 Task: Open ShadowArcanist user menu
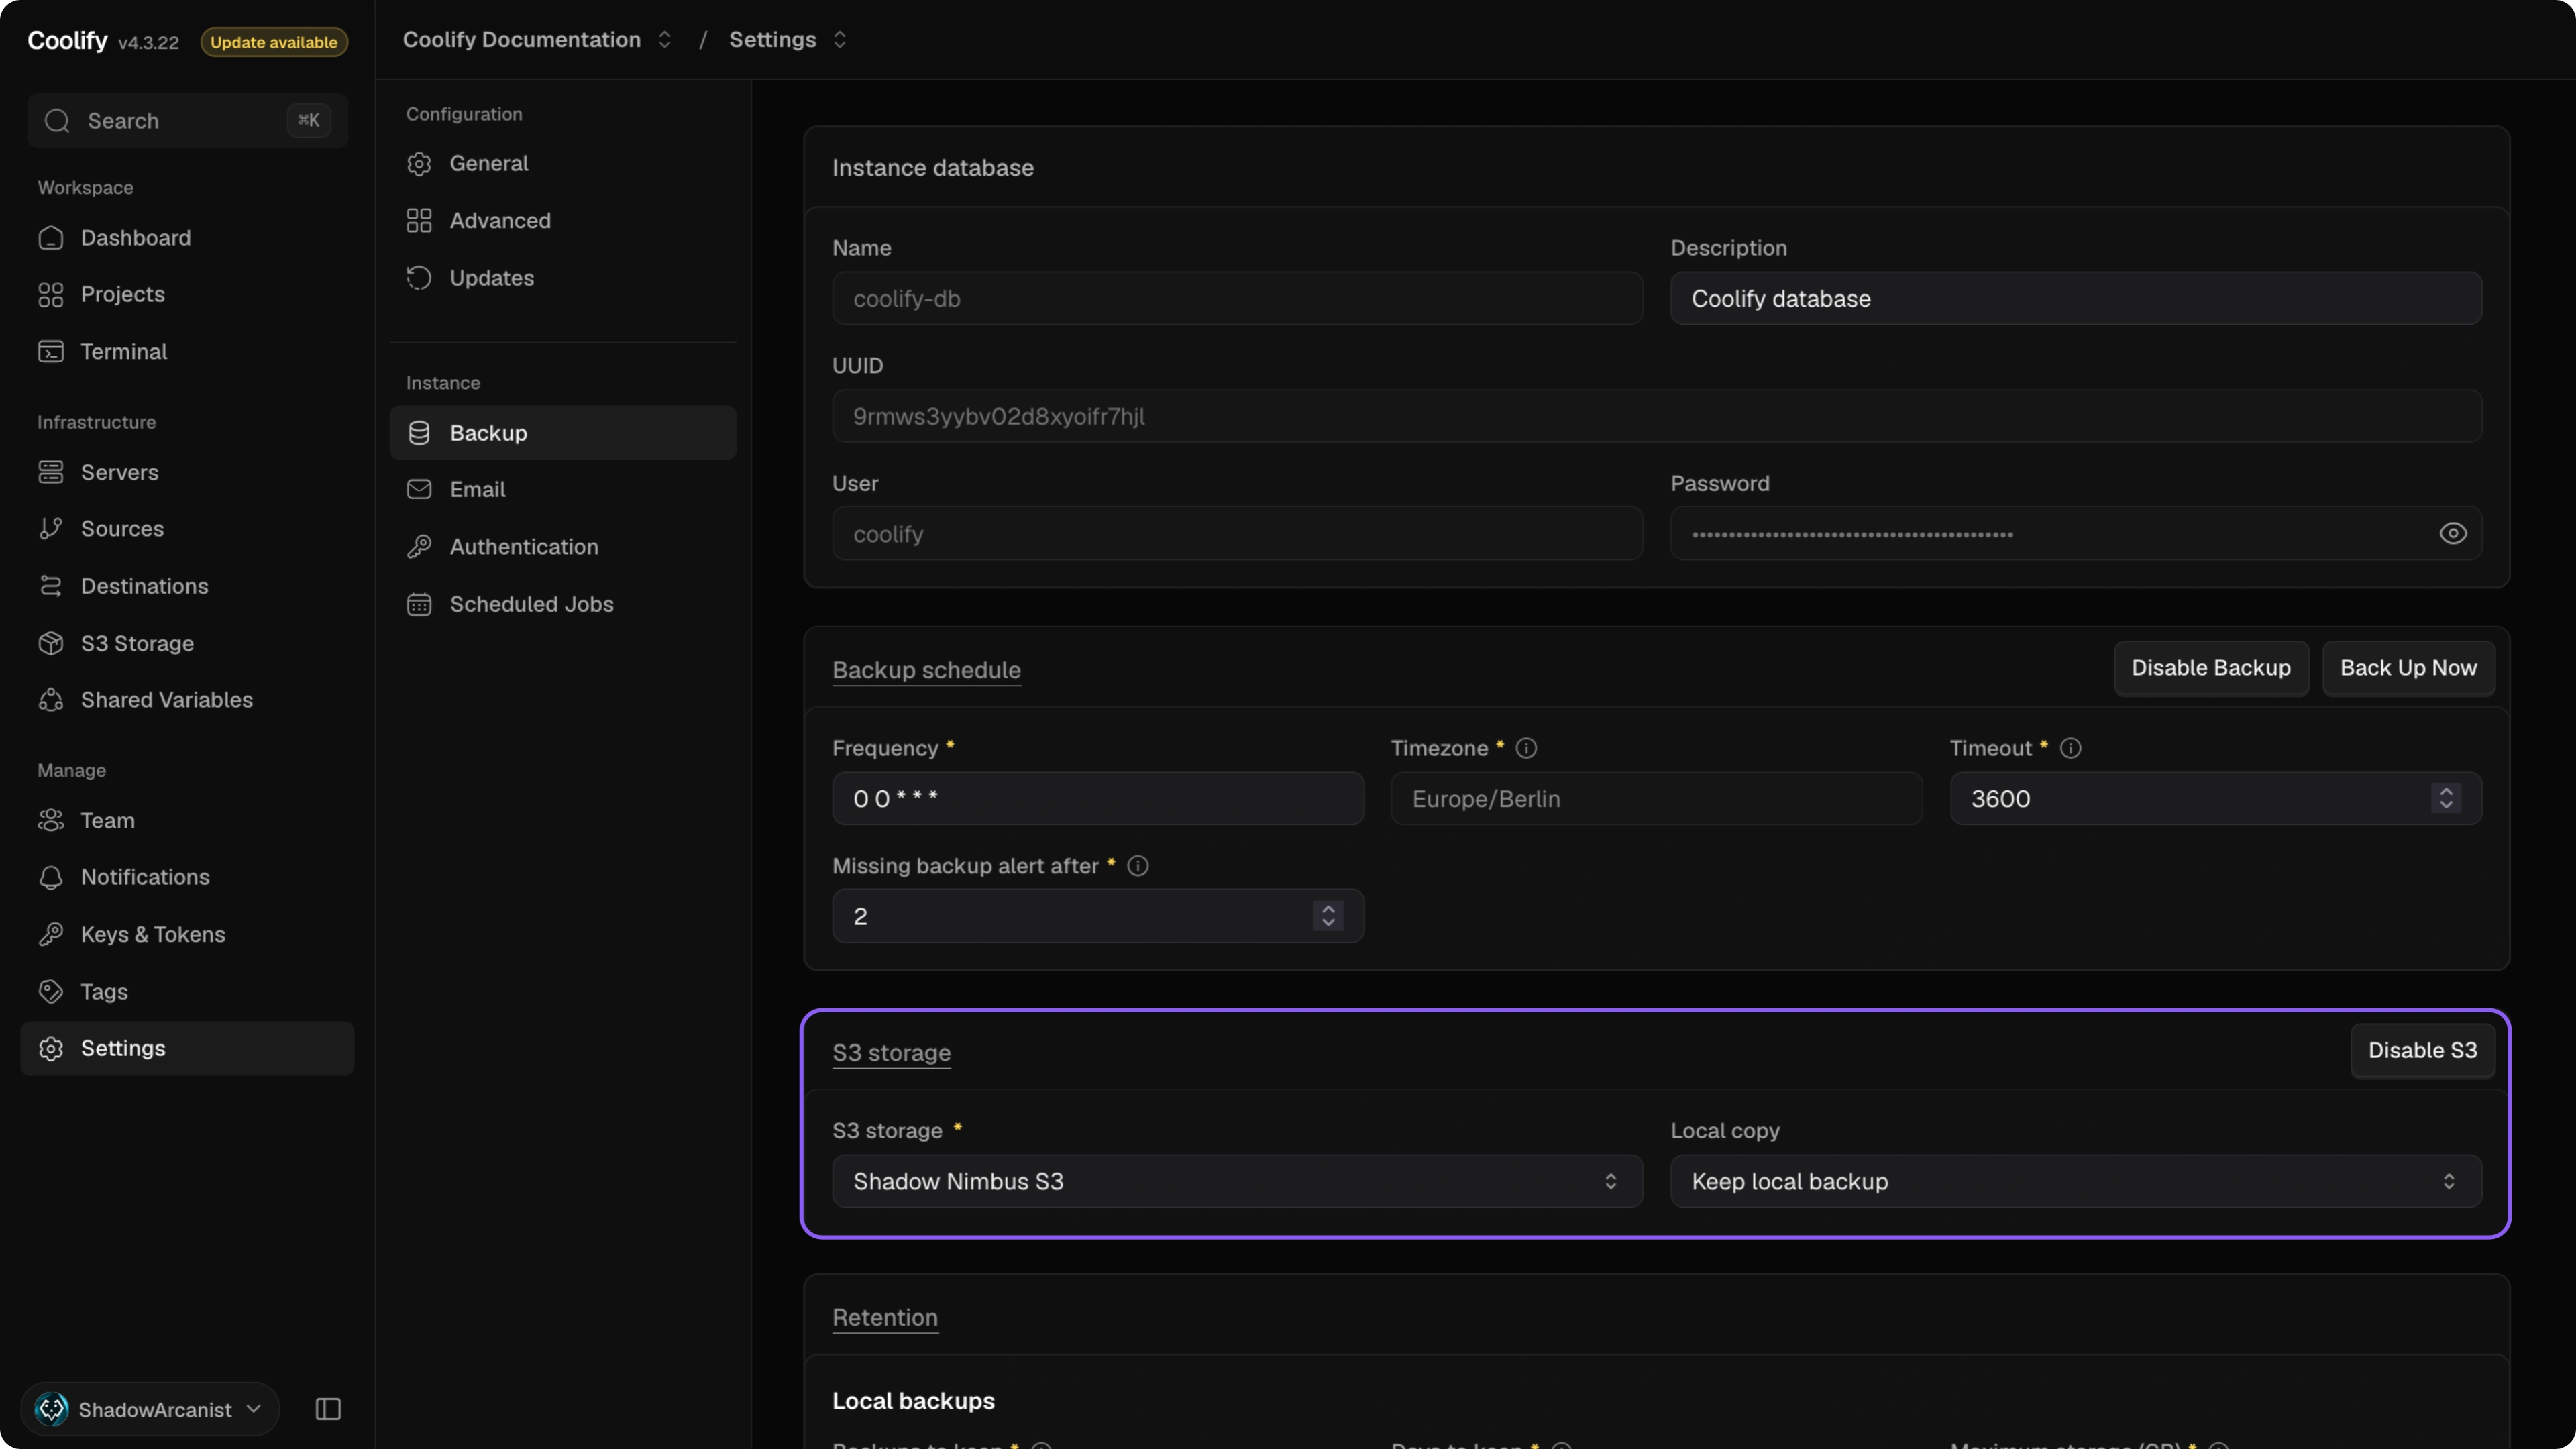coord(150,1409)
